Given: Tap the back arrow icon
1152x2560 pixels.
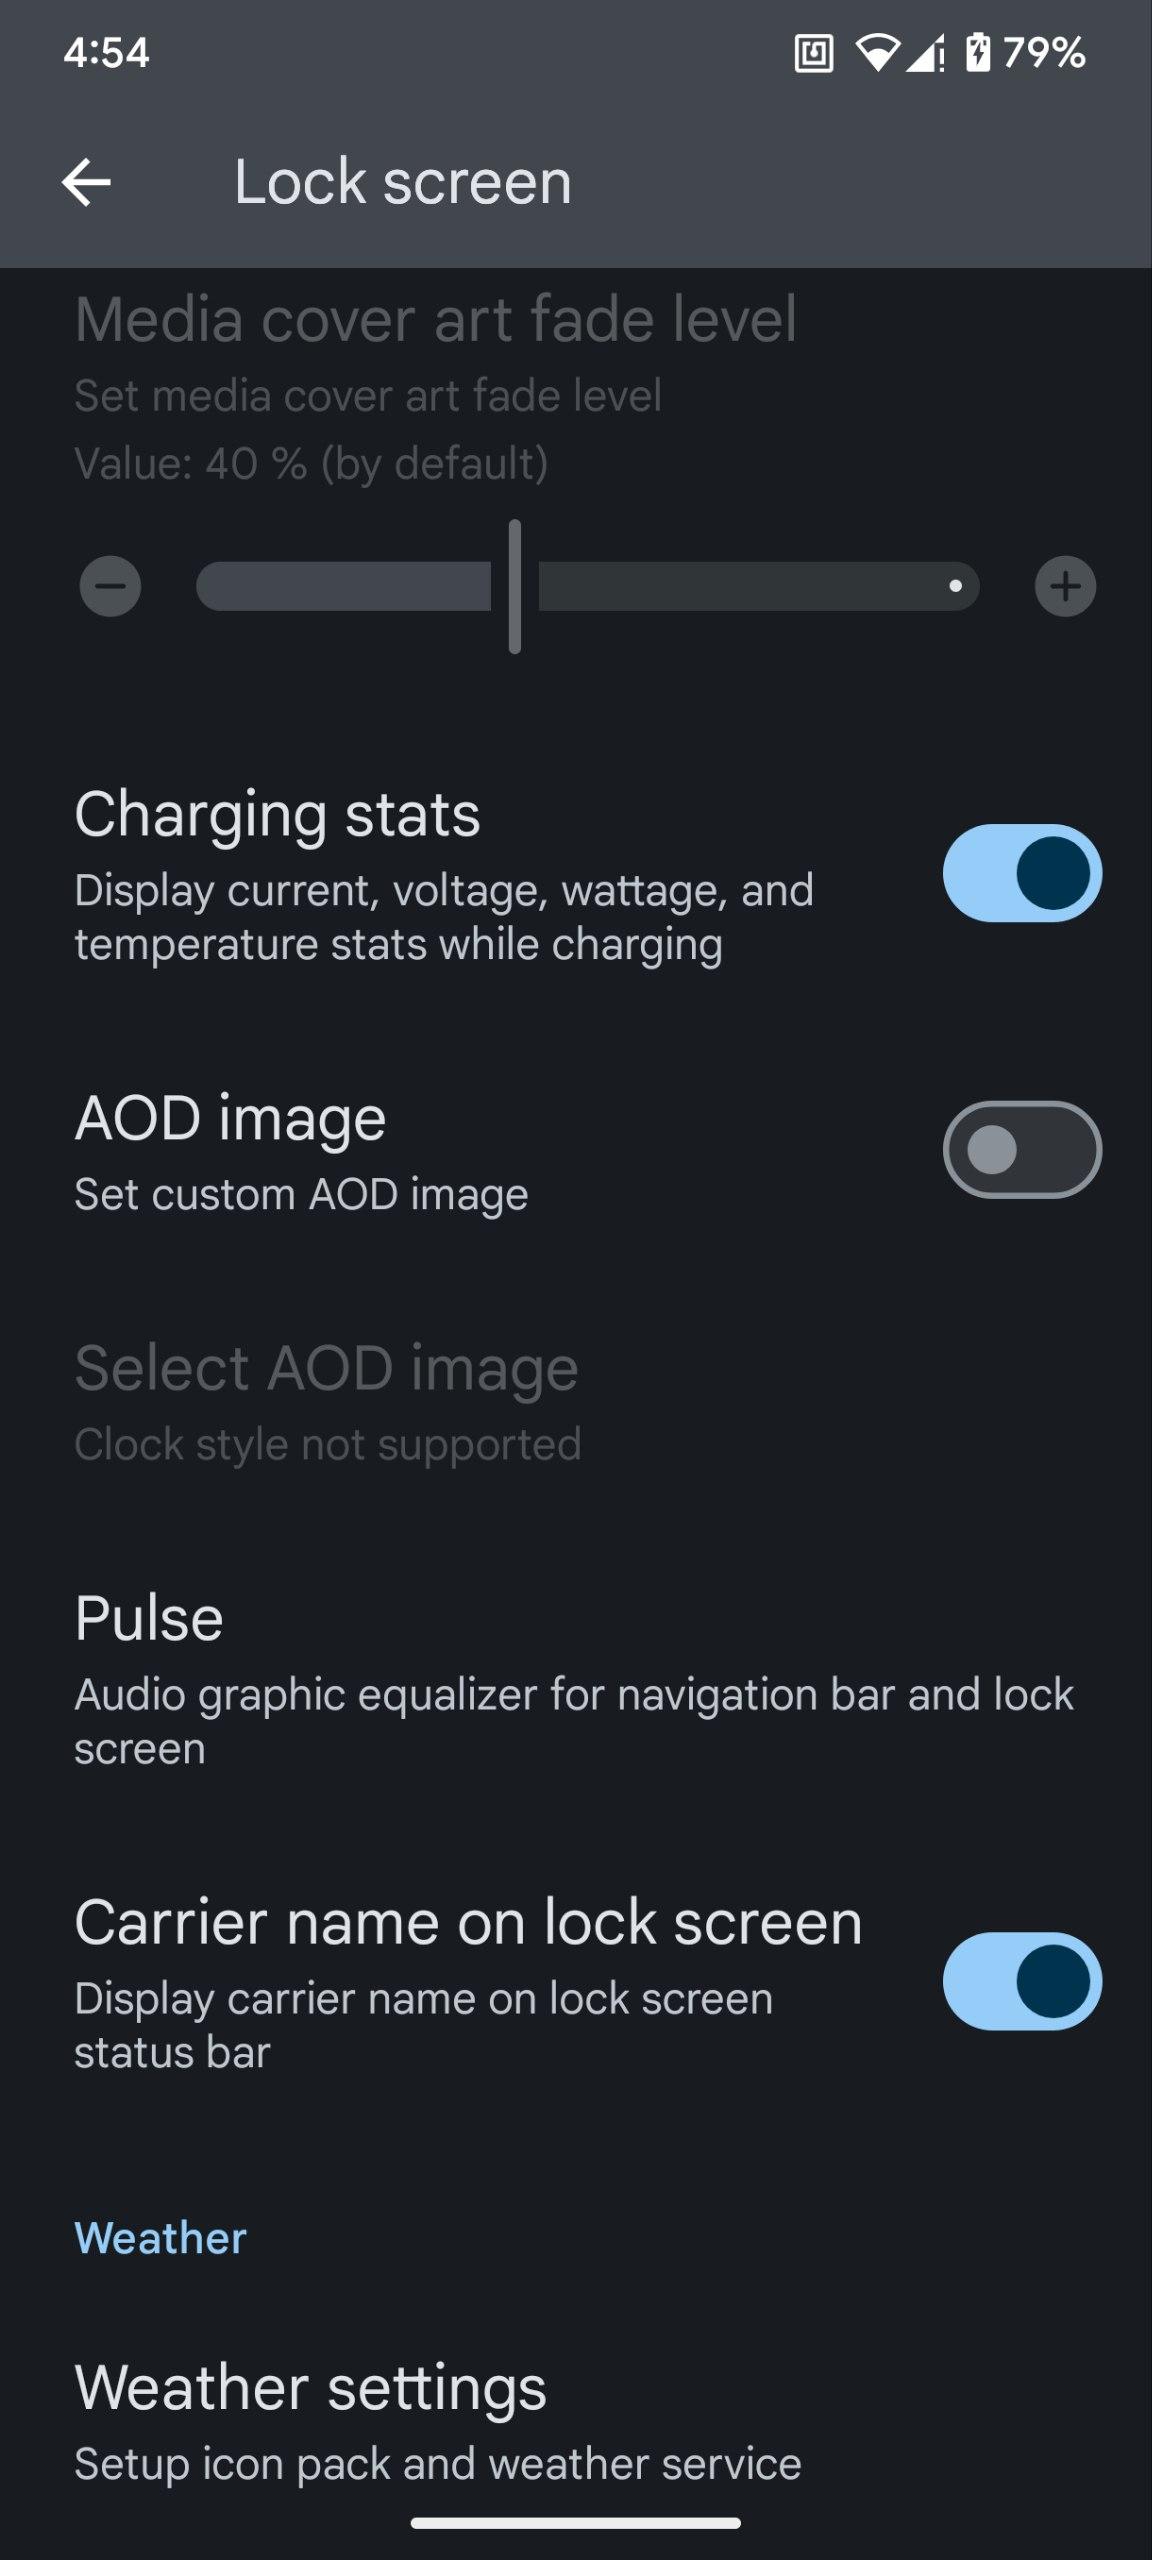Looking at the screenshot, I should pos(86,183).
